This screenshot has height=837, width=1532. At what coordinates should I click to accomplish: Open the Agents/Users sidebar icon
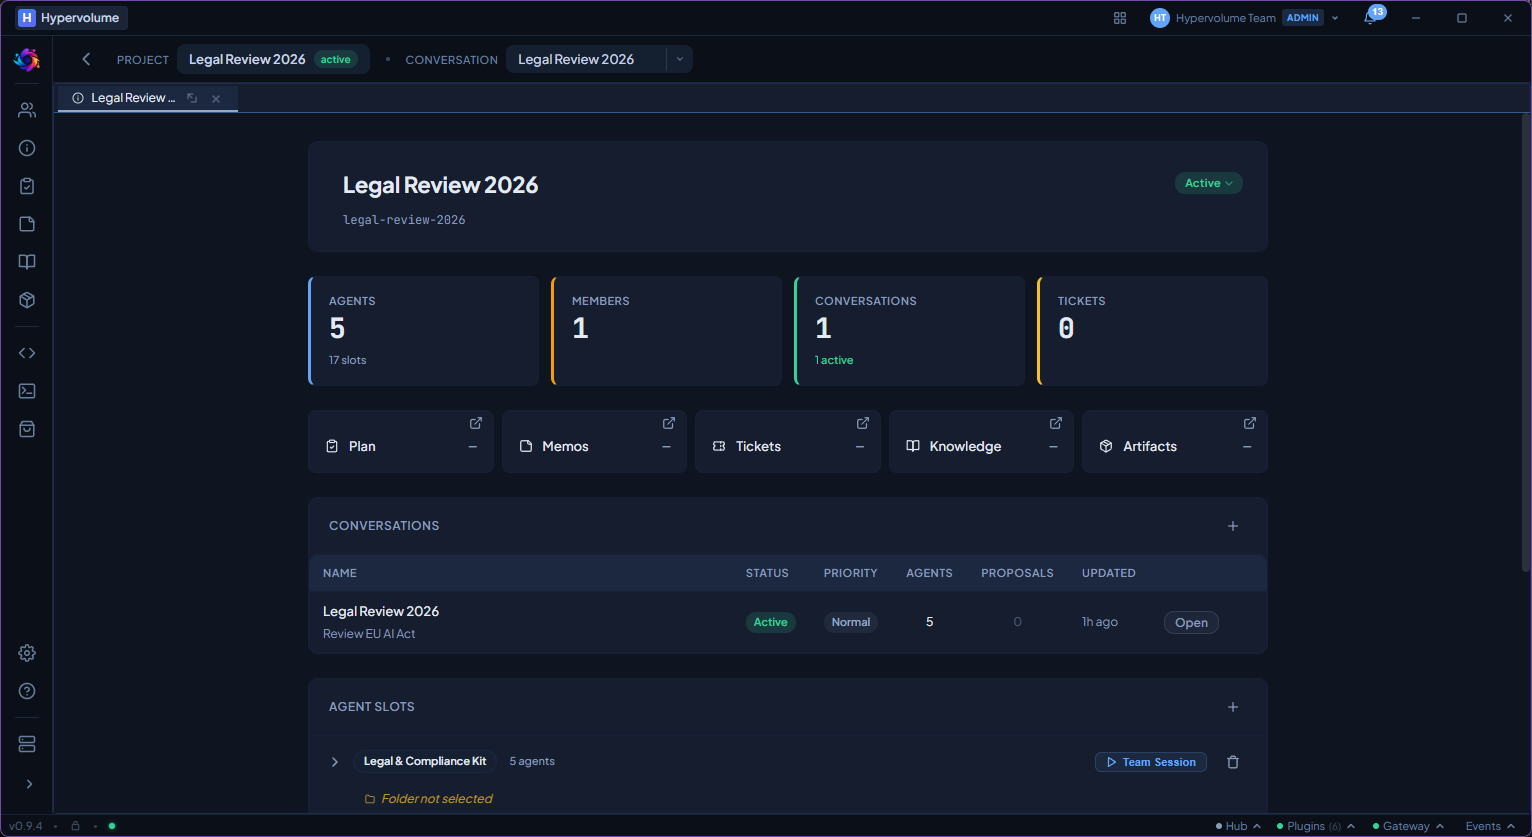[27, 110]
